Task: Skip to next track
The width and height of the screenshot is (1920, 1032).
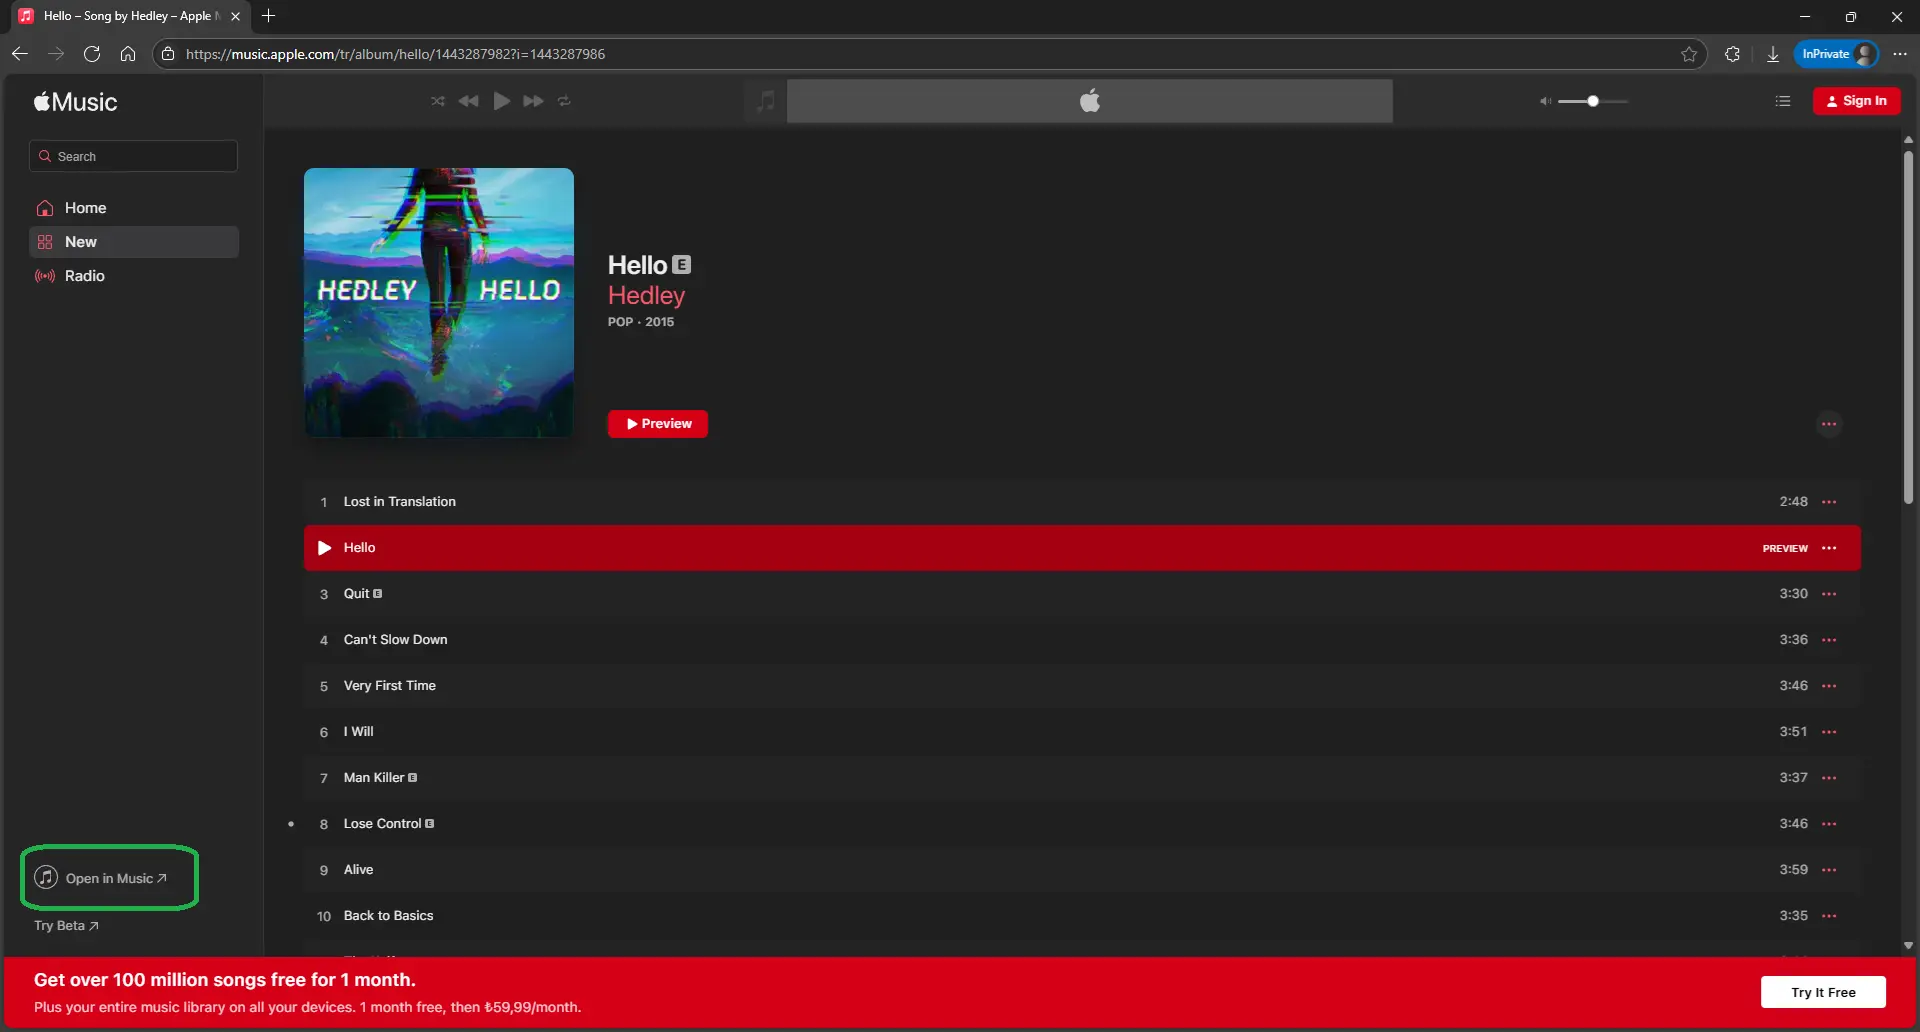Action: point(533,101)
